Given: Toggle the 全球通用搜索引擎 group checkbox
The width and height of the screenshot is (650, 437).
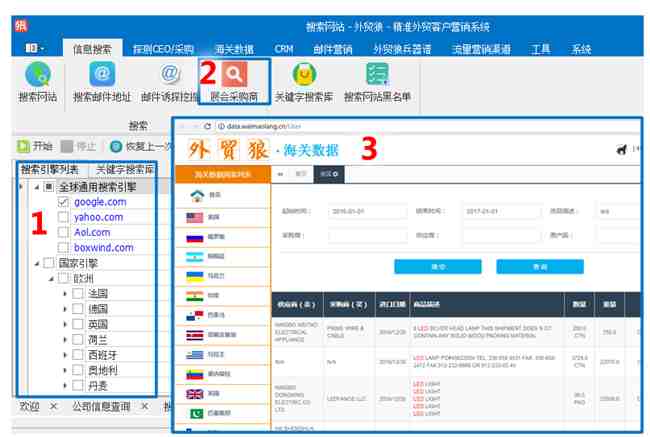Looking at the screenshot, I should [49, 187].
